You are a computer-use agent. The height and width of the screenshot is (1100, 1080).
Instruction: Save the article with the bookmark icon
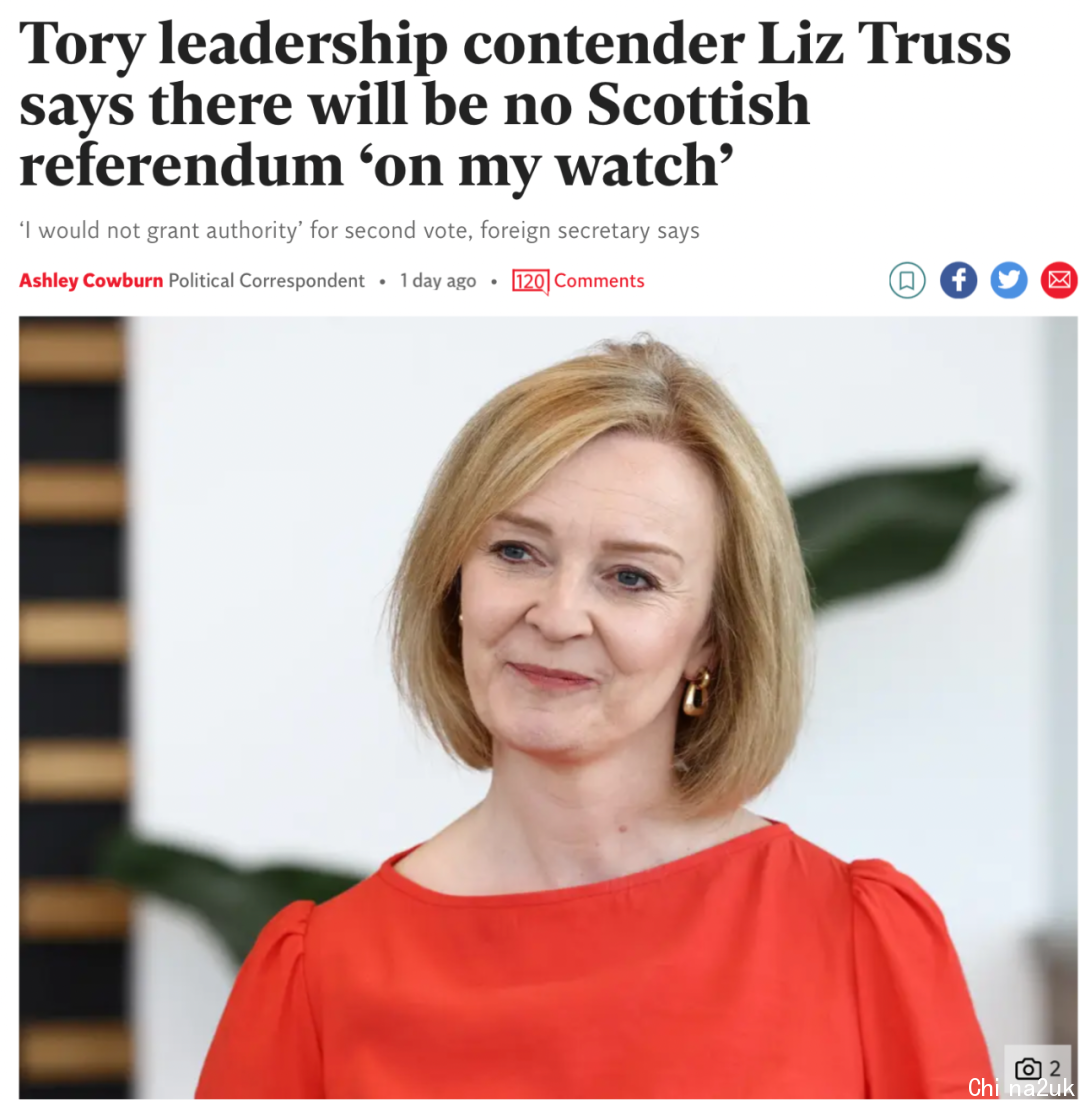pos(907,281)
